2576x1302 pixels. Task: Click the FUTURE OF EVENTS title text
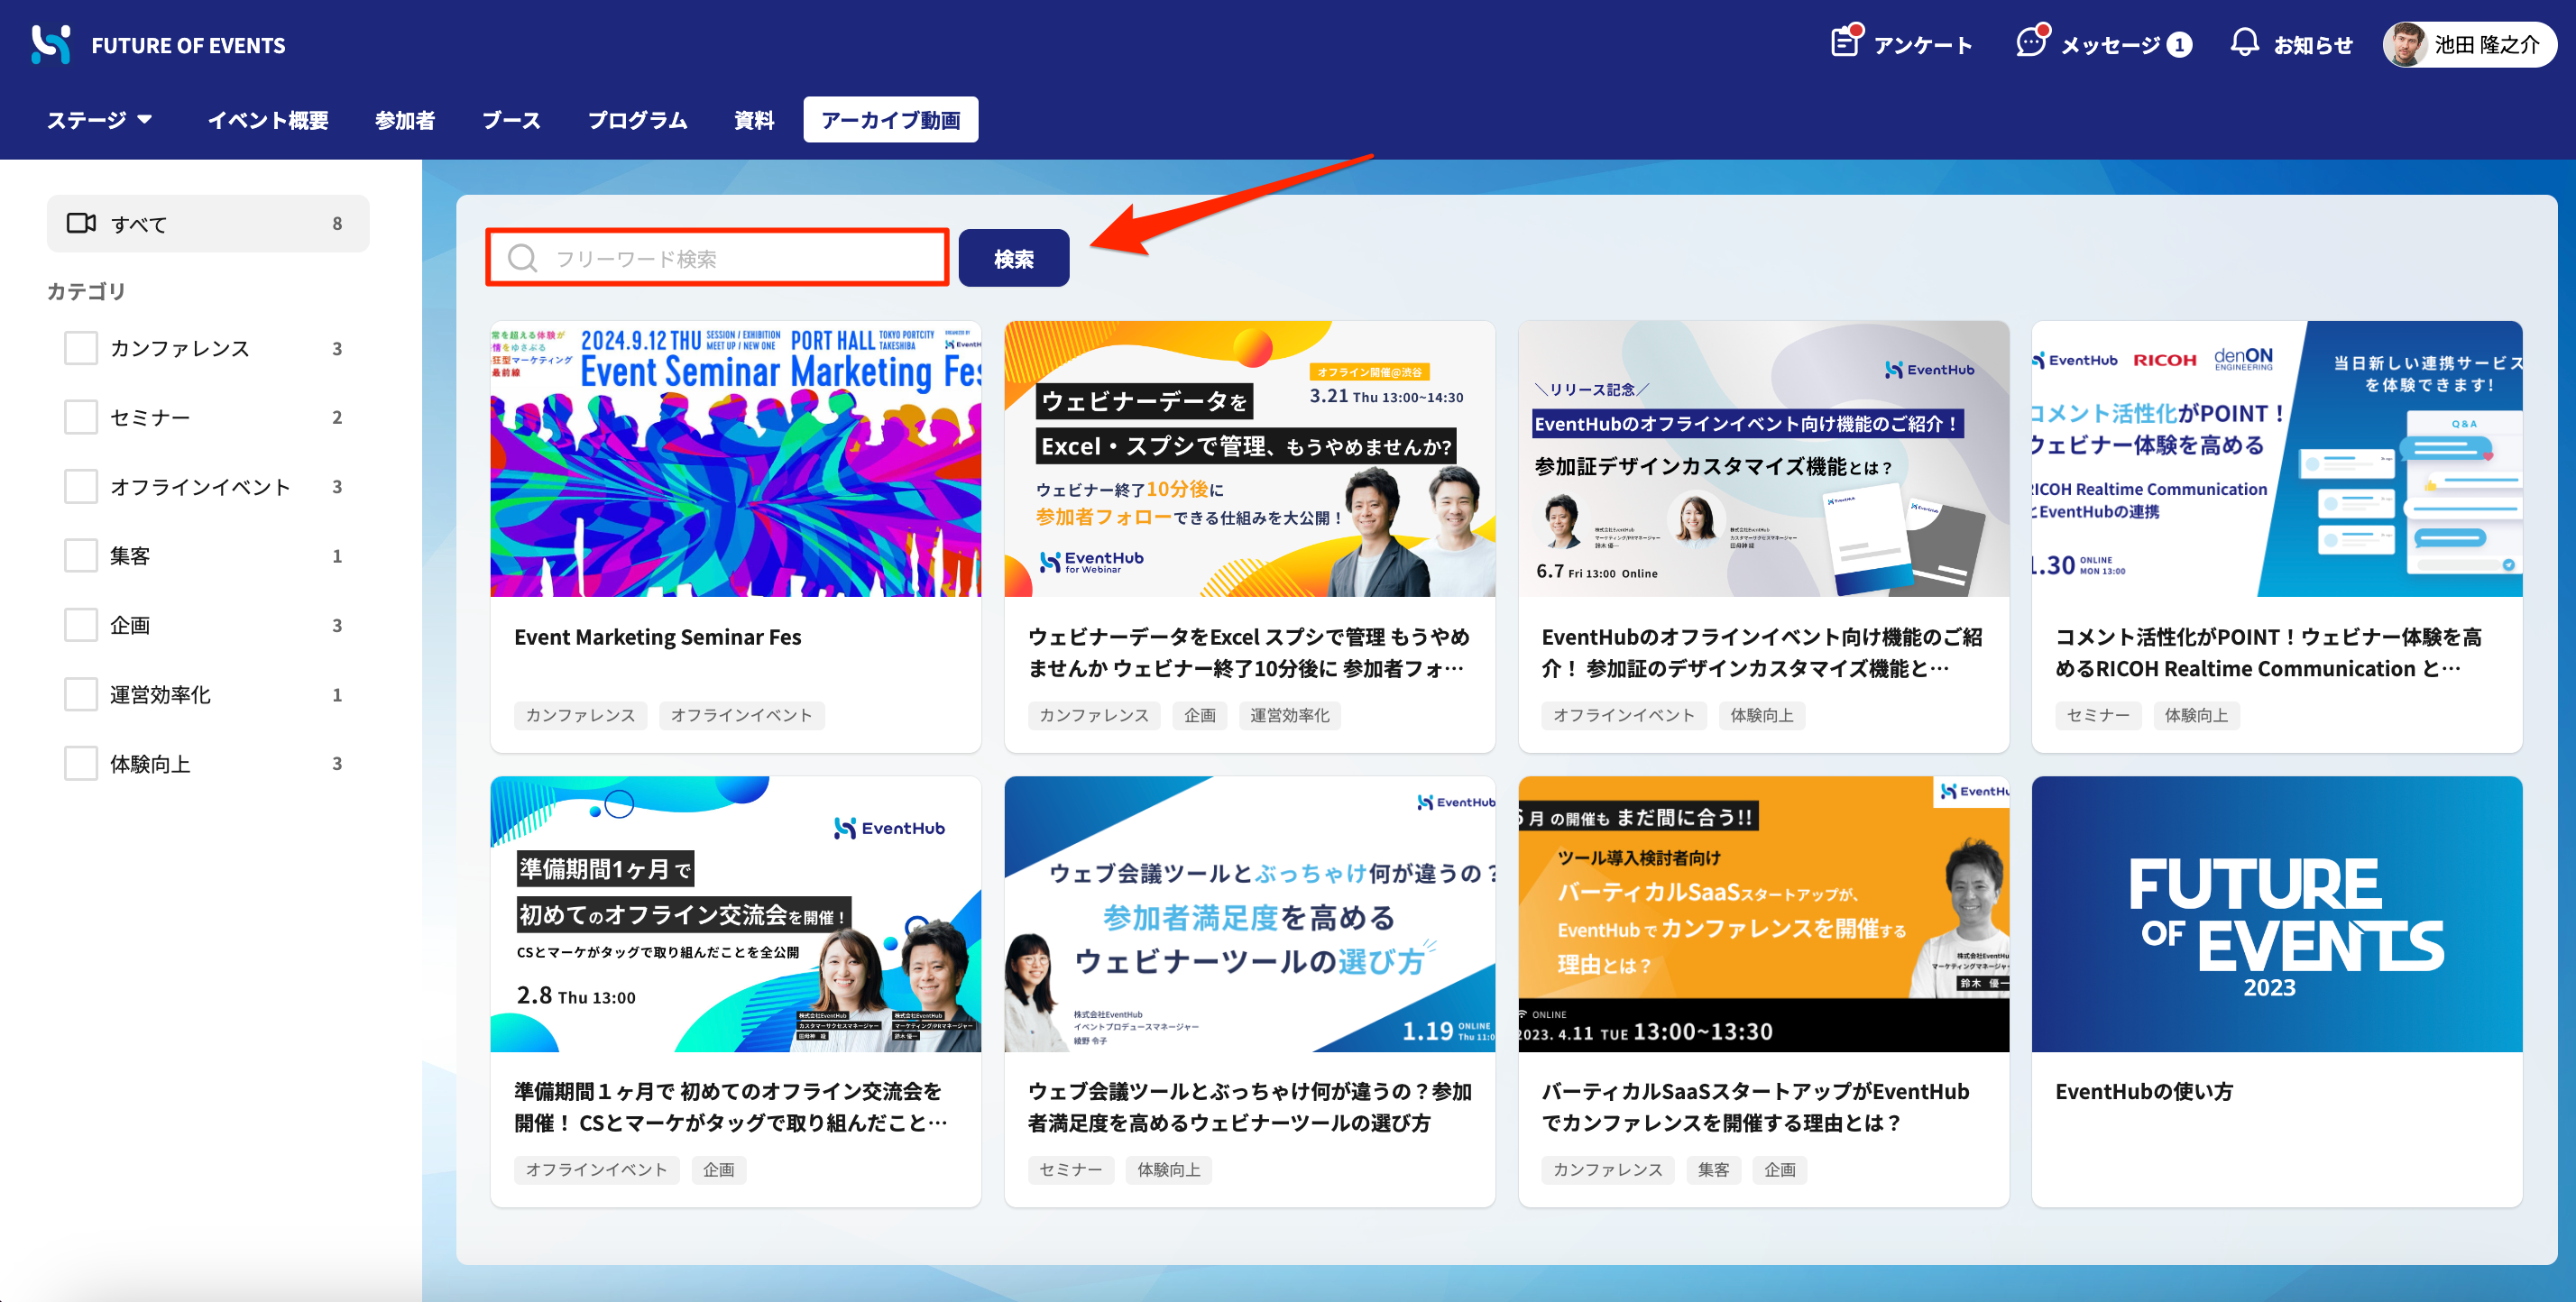click(x=188, y=45)
